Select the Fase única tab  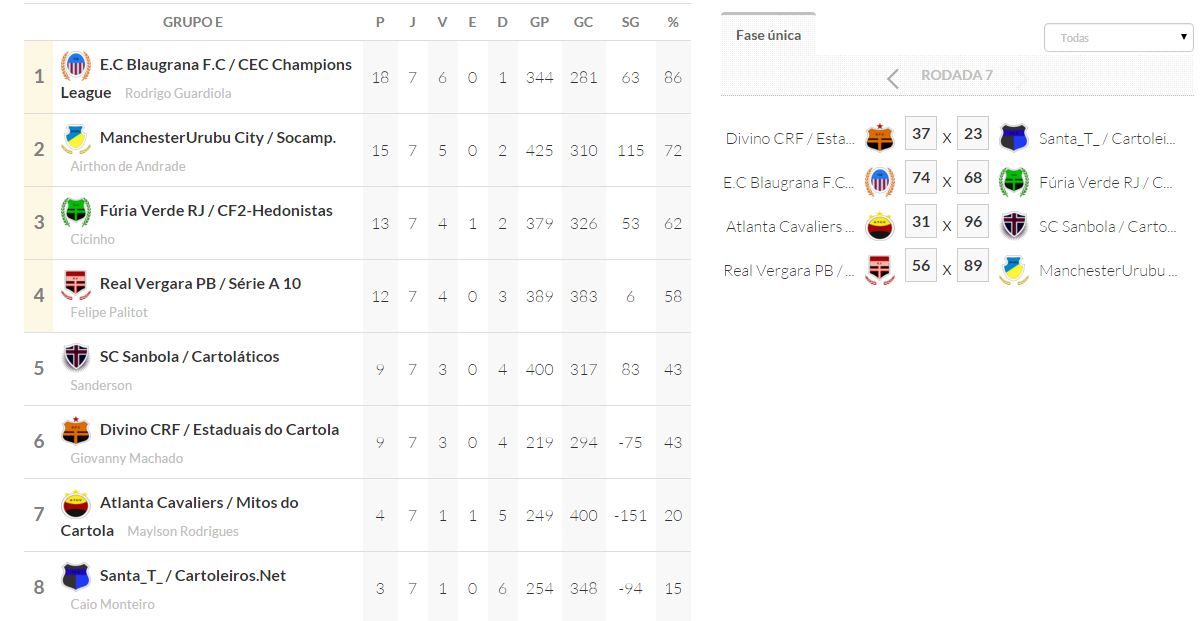[768, 35]
